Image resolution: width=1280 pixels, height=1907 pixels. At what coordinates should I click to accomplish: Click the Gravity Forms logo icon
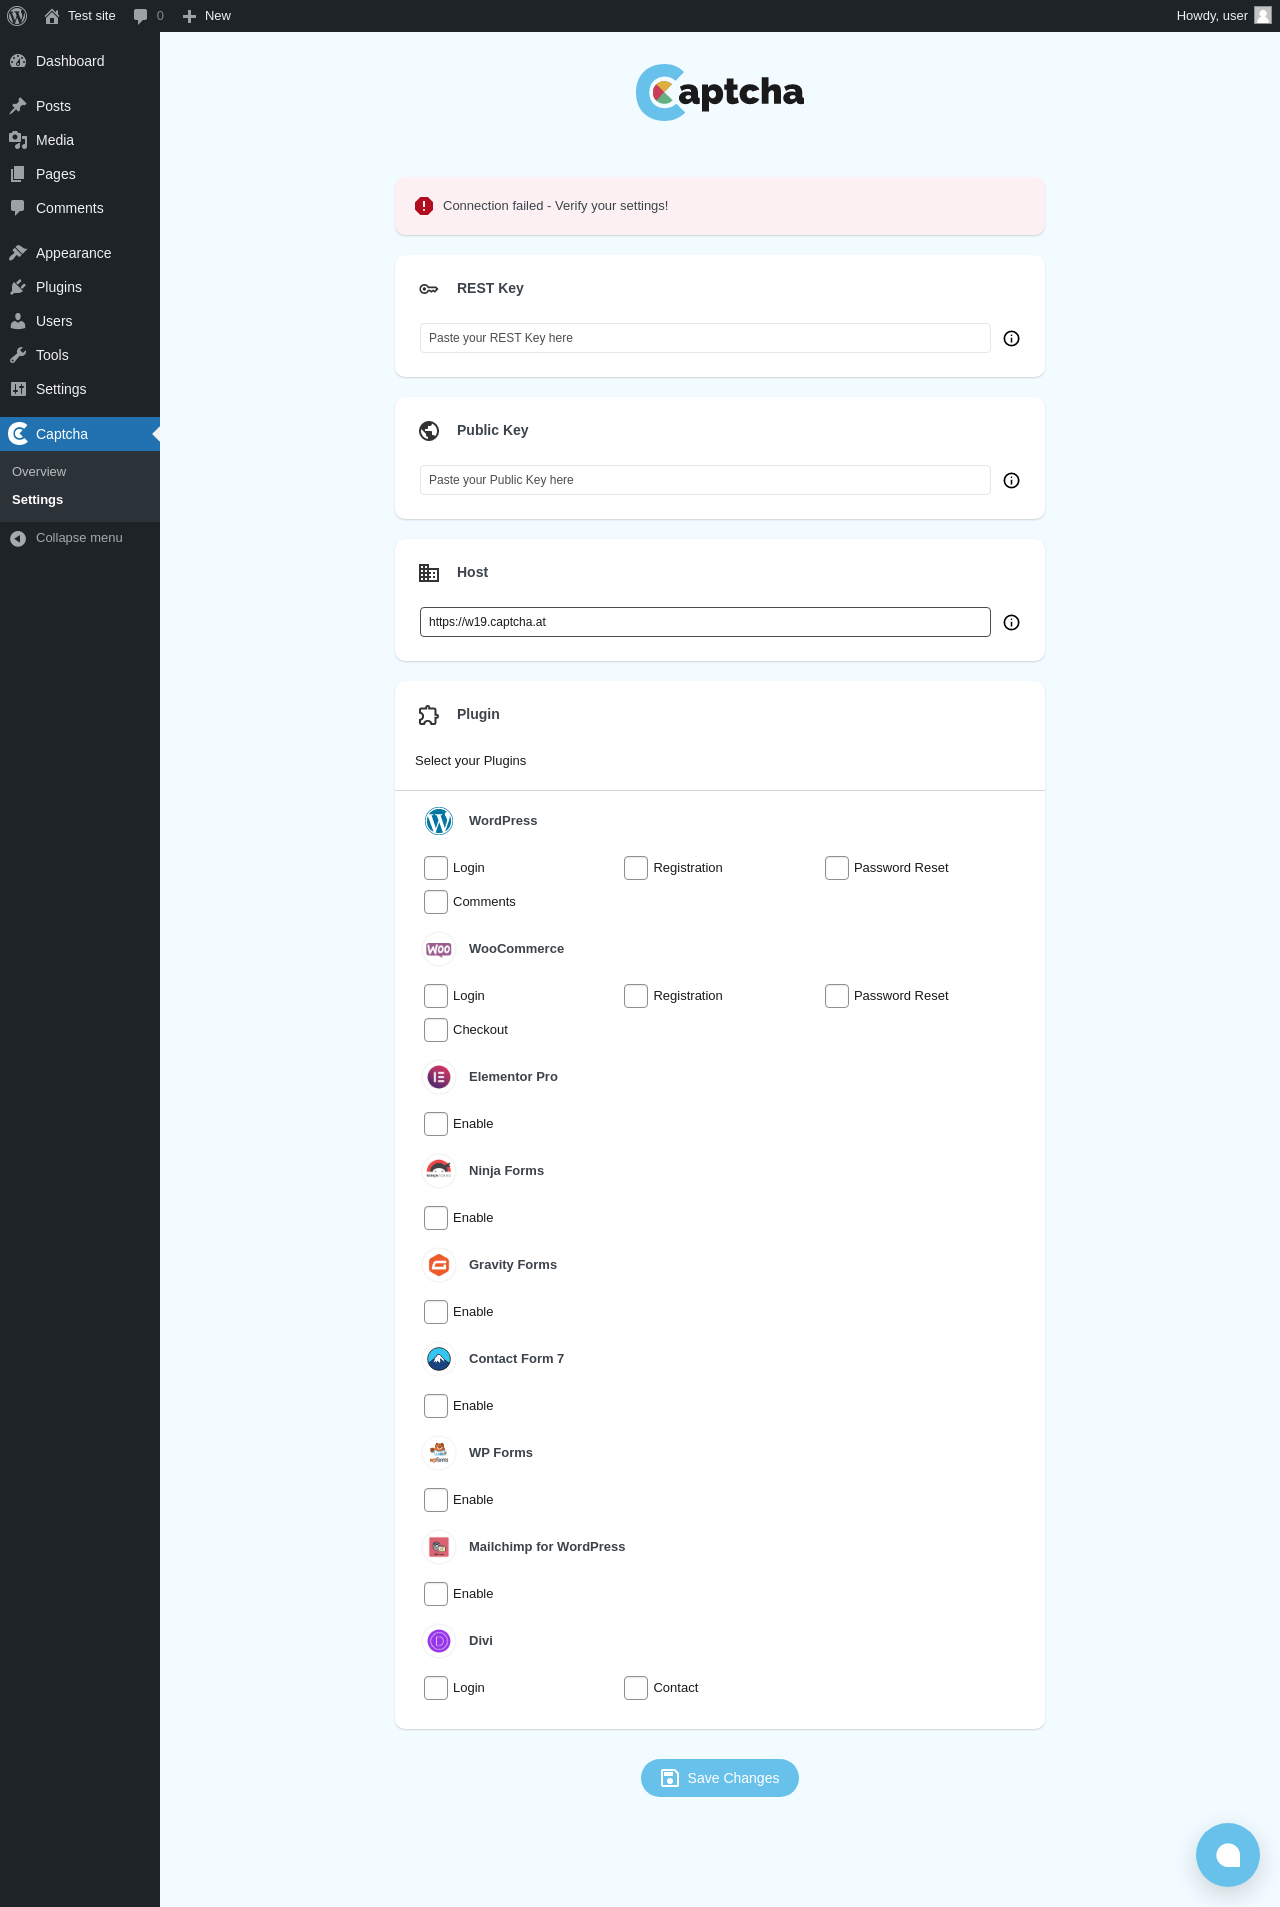point(439,1265)
